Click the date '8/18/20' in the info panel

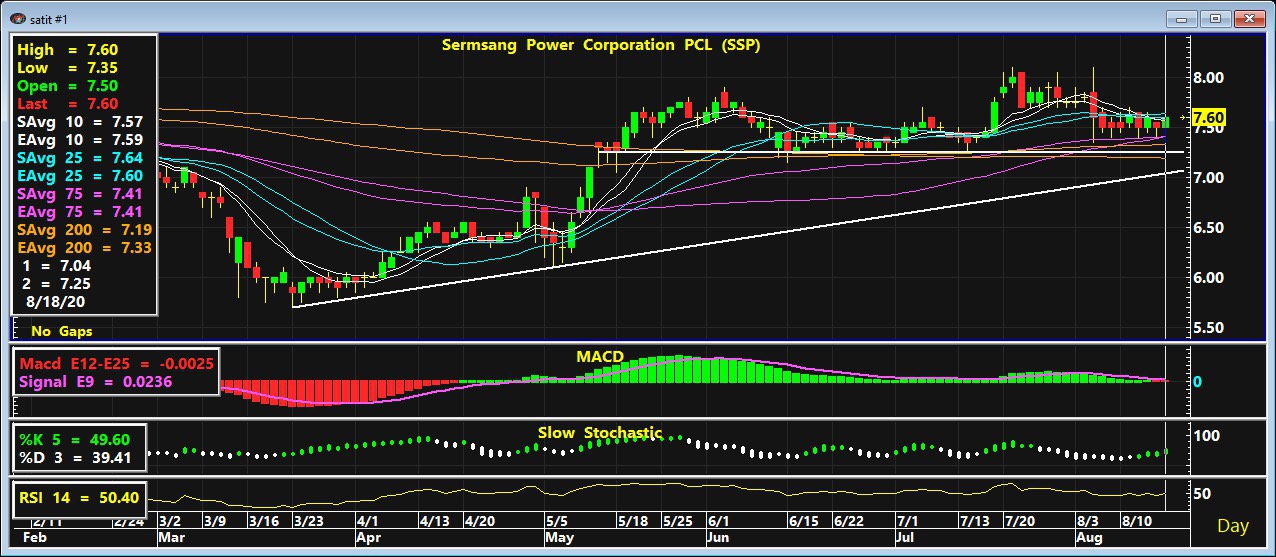(55, 301)
